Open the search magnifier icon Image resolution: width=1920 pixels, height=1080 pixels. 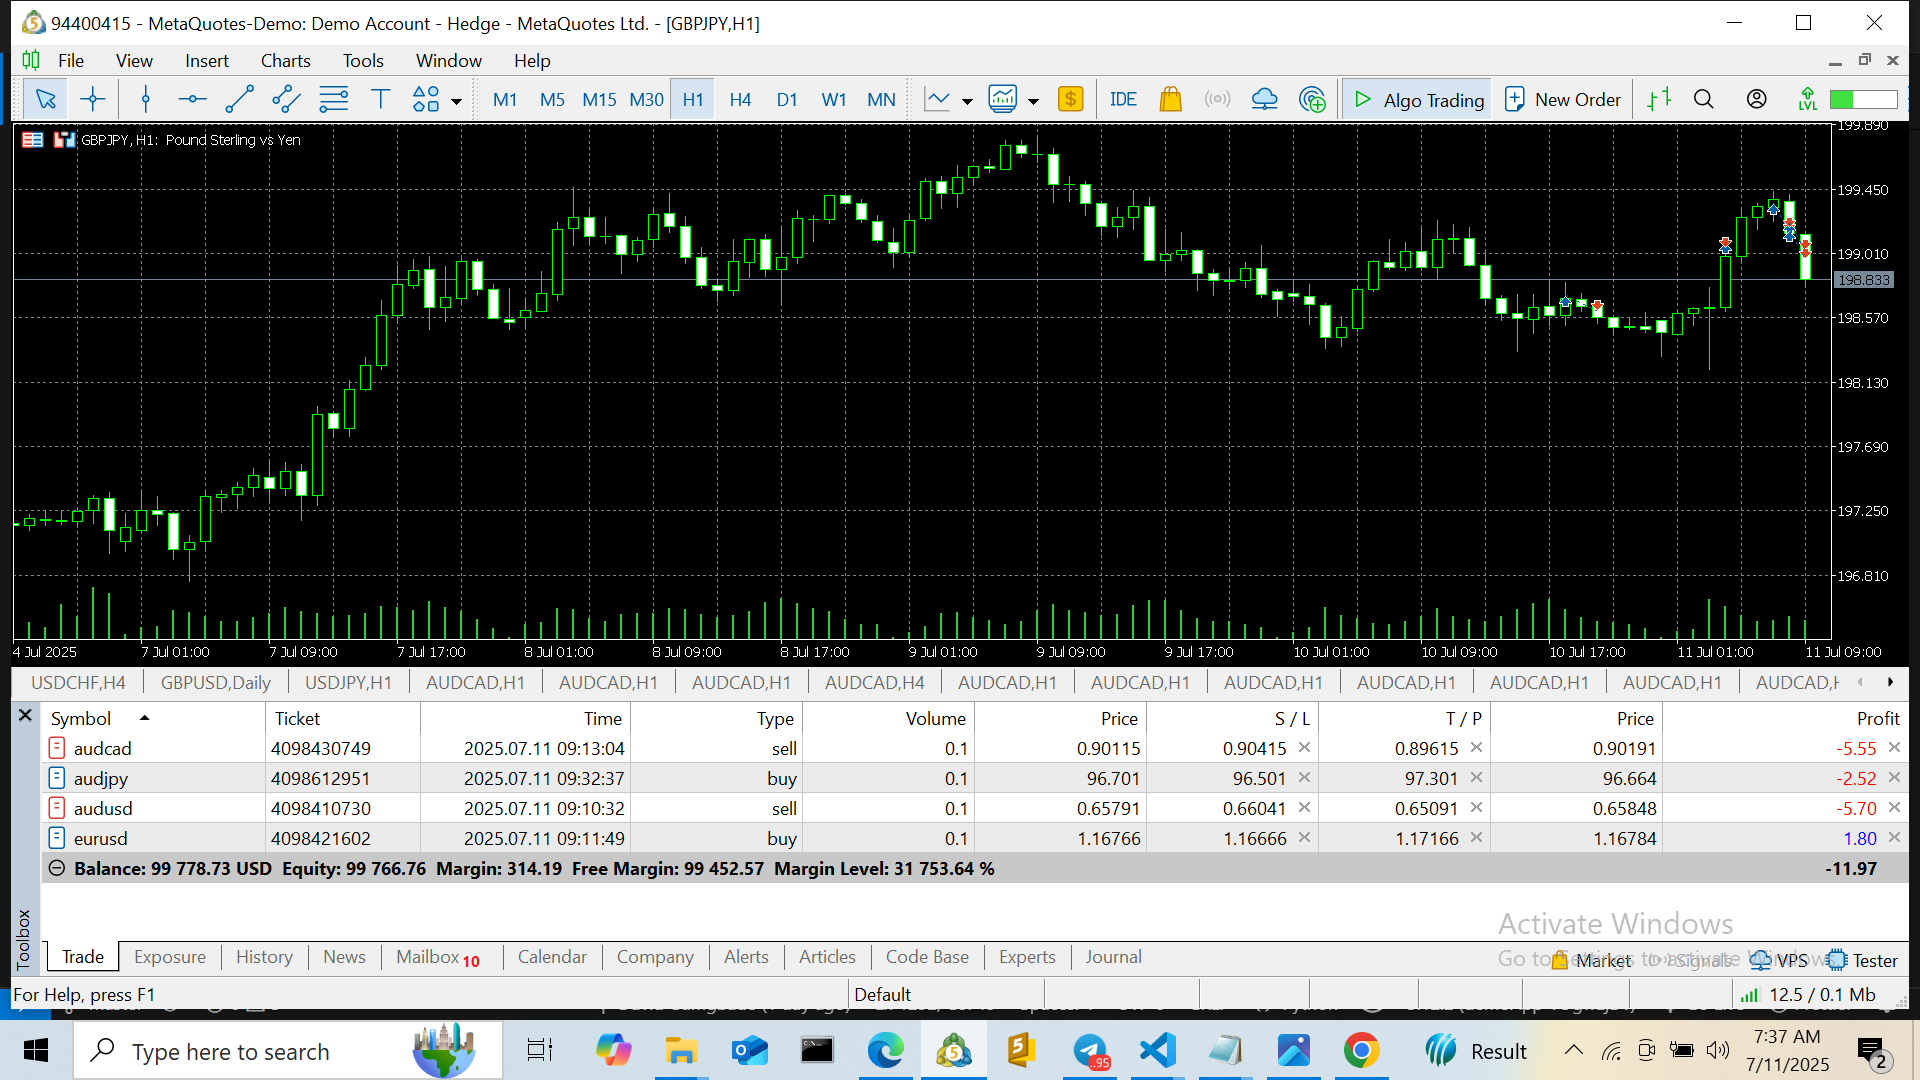pyautogui.click(x=1704, y=99)
